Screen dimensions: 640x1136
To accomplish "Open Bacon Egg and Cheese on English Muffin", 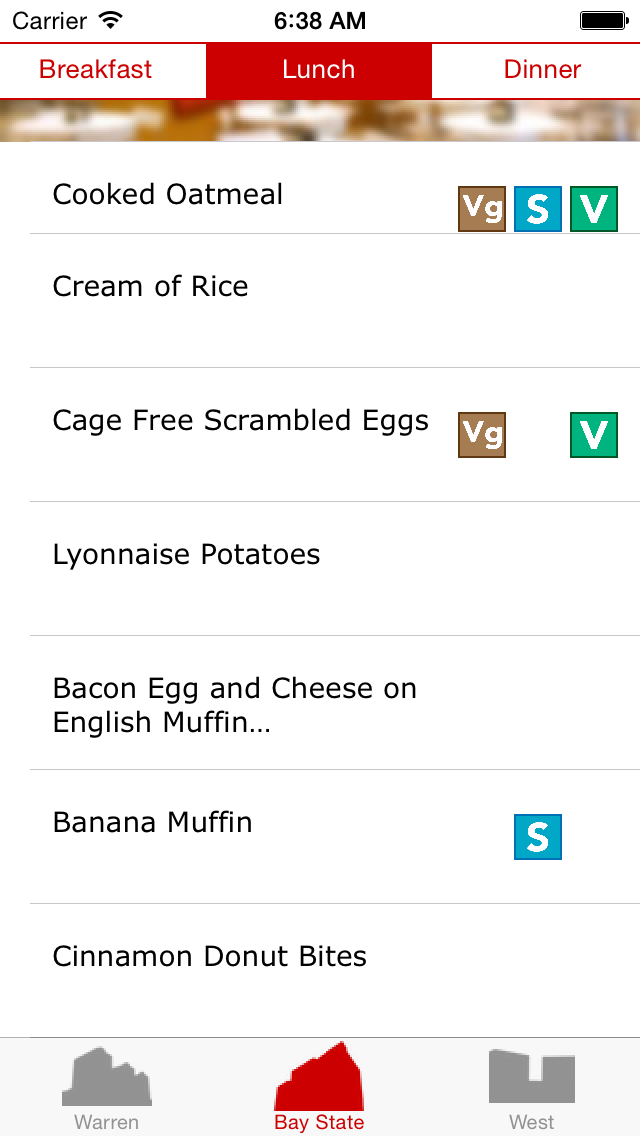I will [235, 705].
